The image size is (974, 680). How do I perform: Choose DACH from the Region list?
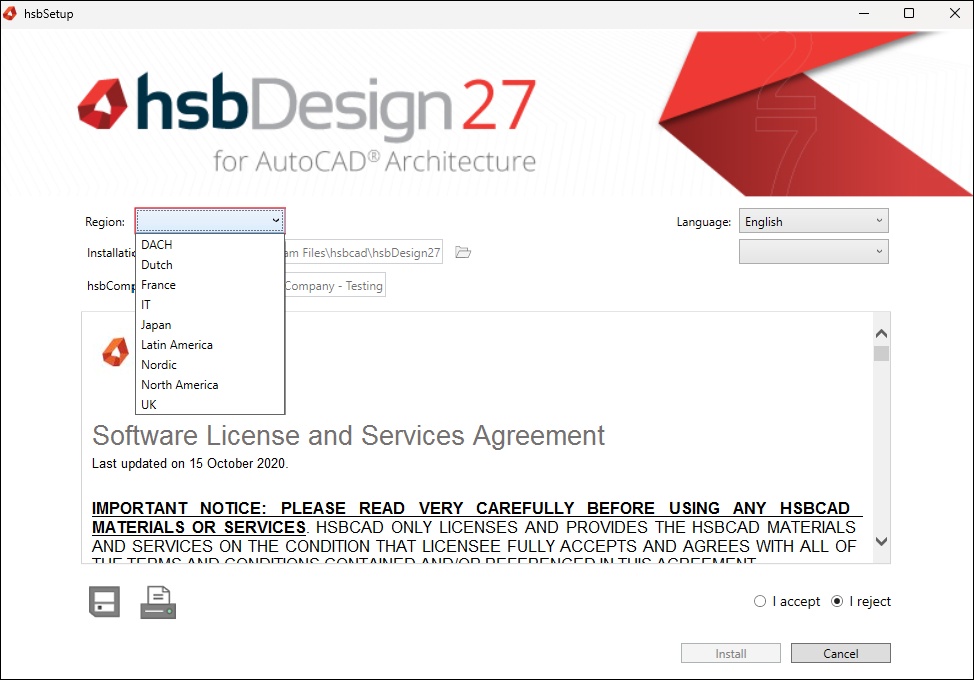click(x=210, y=245)
